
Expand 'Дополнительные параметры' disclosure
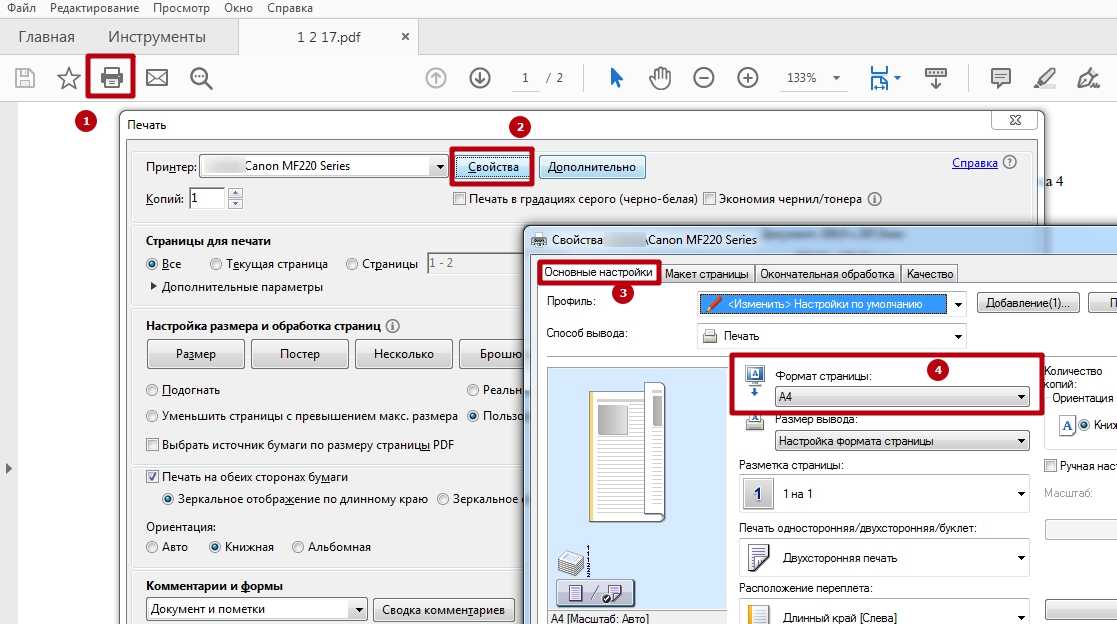point(153,286)
